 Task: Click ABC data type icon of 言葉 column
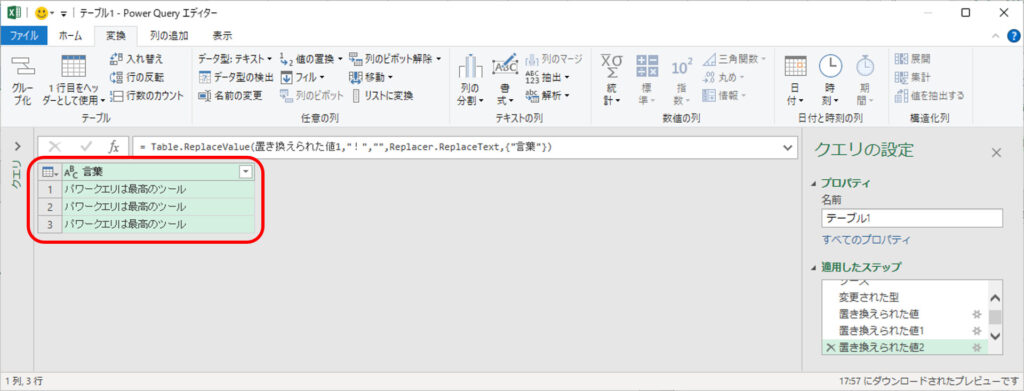tap(71, 172)
